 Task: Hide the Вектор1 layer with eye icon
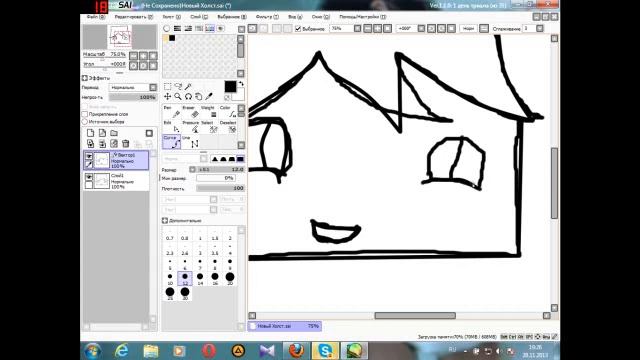click(89, 156)
